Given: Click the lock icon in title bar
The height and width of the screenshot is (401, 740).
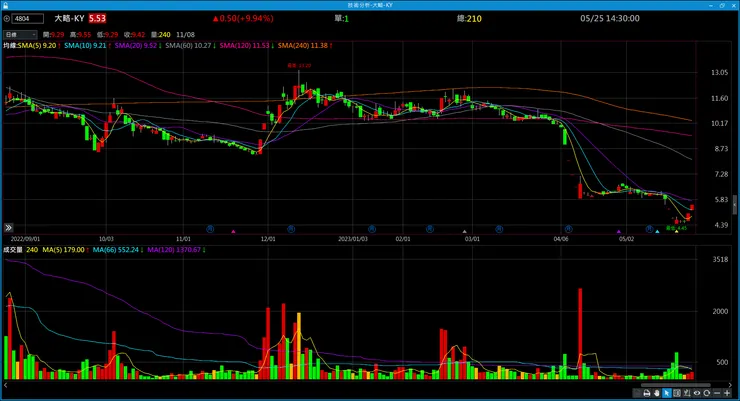Looking at the screenshot, I should [x=5, y=5].
